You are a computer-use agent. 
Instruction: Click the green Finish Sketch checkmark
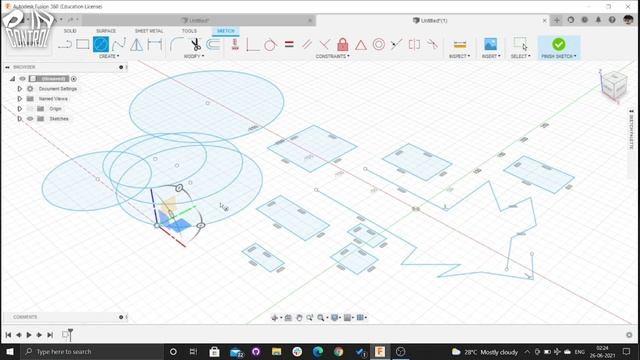(559, 44)
